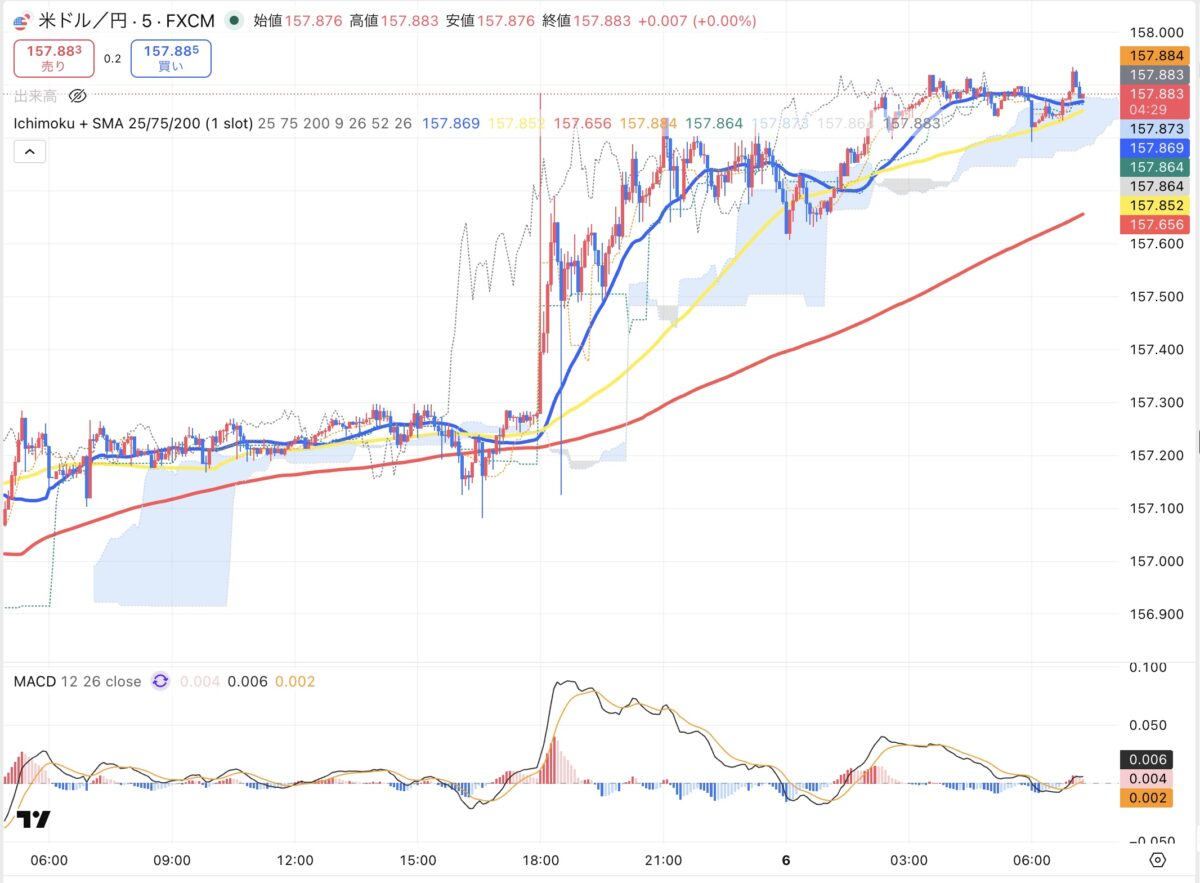The height and width of the screenshot is (883, 1200).
Task: Click the 09:00 time axis label
Action: (x=172, y=860)
